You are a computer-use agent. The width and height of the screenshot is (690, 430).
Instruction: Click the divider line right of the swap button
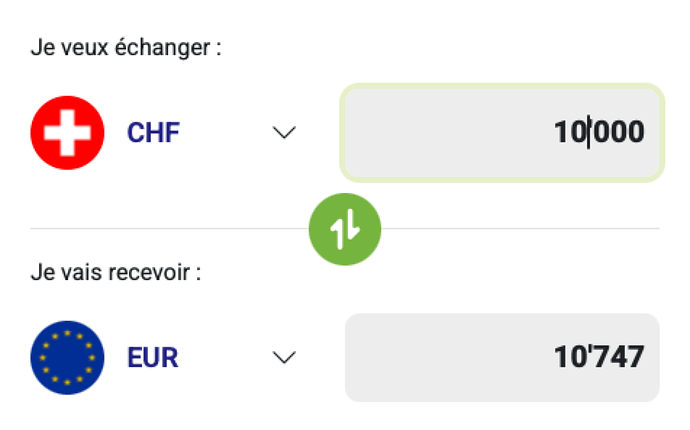tap(520, 229)
